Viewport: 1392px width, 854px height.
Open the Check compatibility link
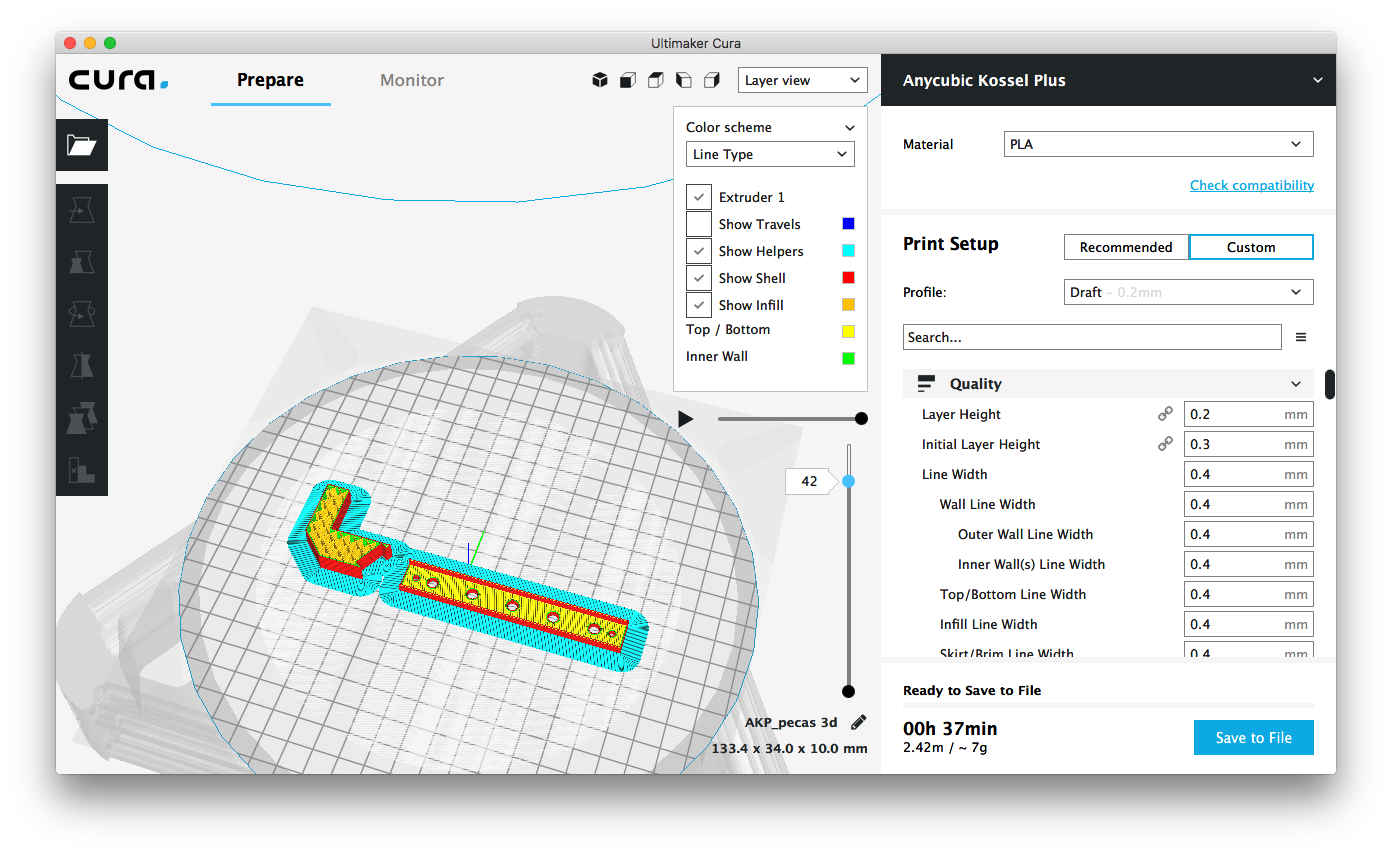pyautogui.click(x=1252, y=185)
